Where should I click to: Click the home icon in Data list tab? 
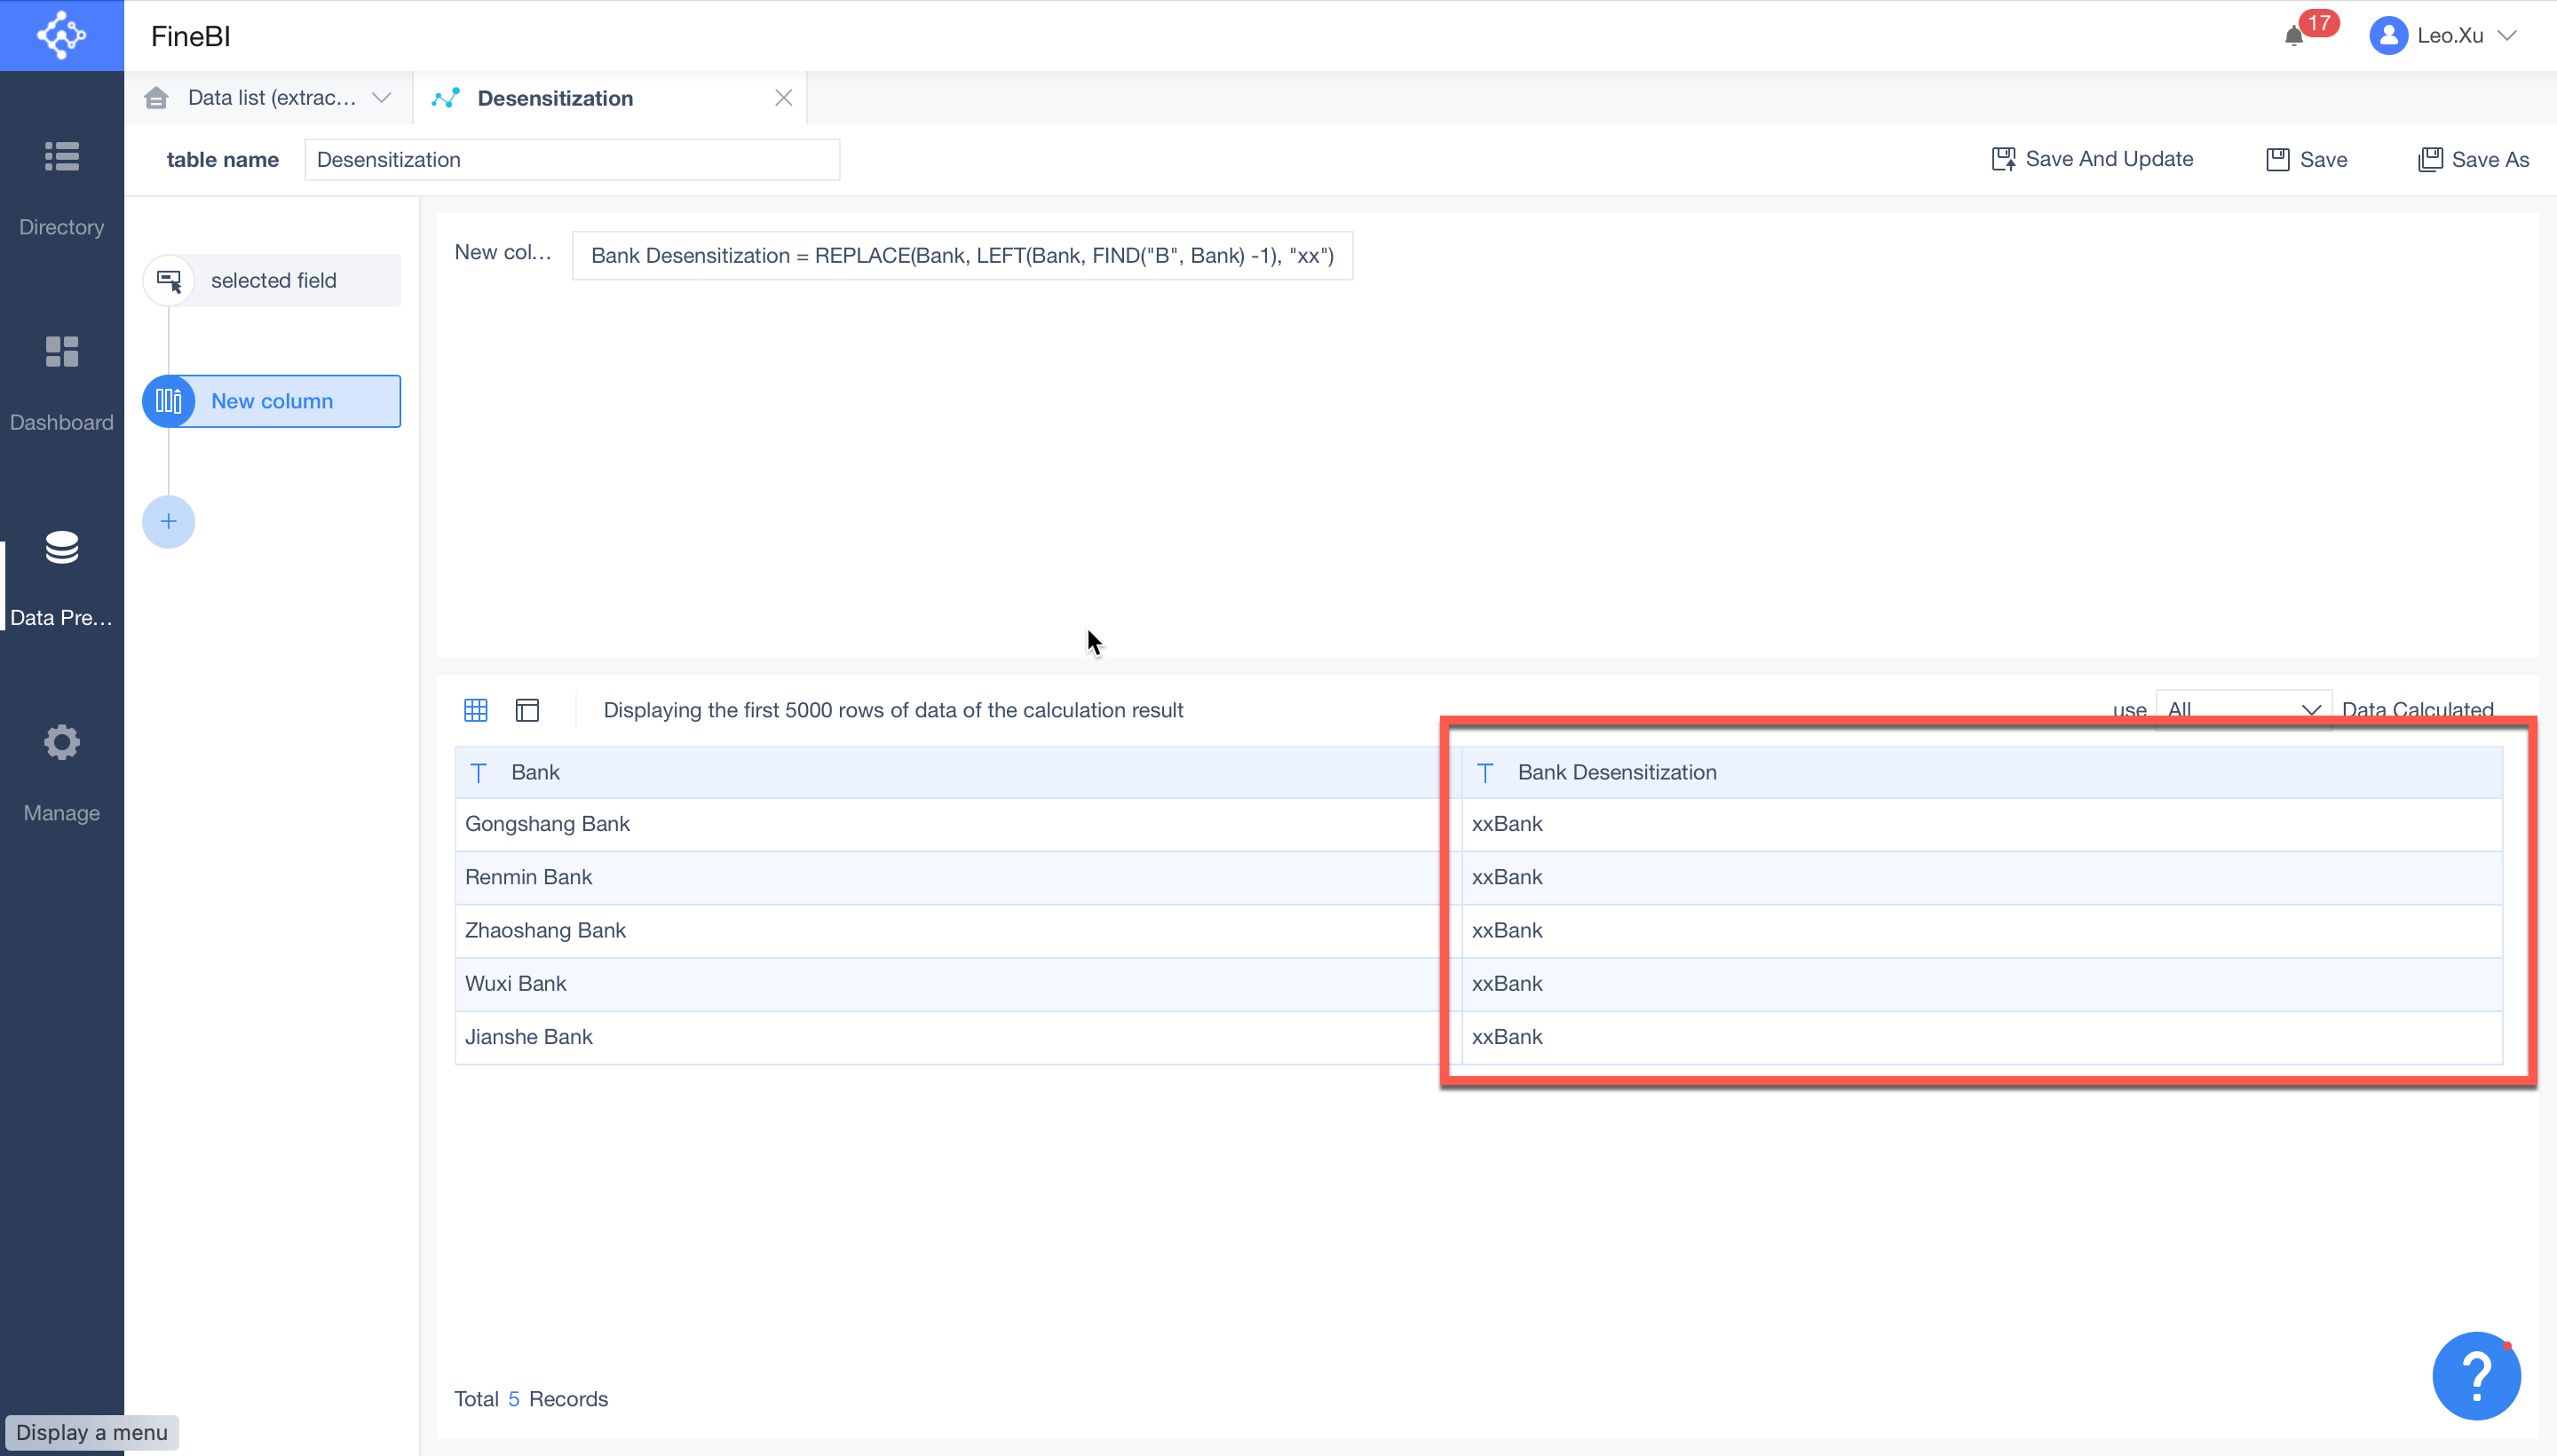[156, 98]
